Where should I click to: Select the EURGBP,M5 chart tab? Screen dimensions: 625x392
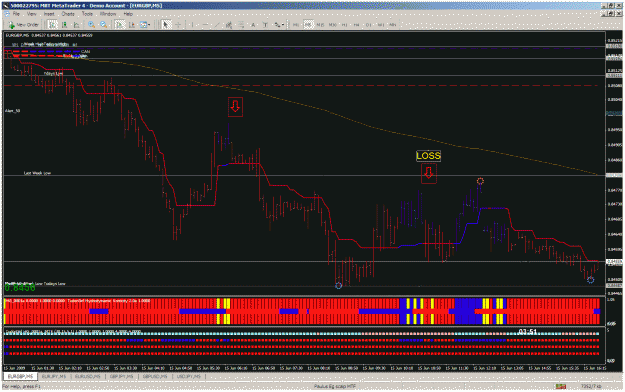click(21, 376)
